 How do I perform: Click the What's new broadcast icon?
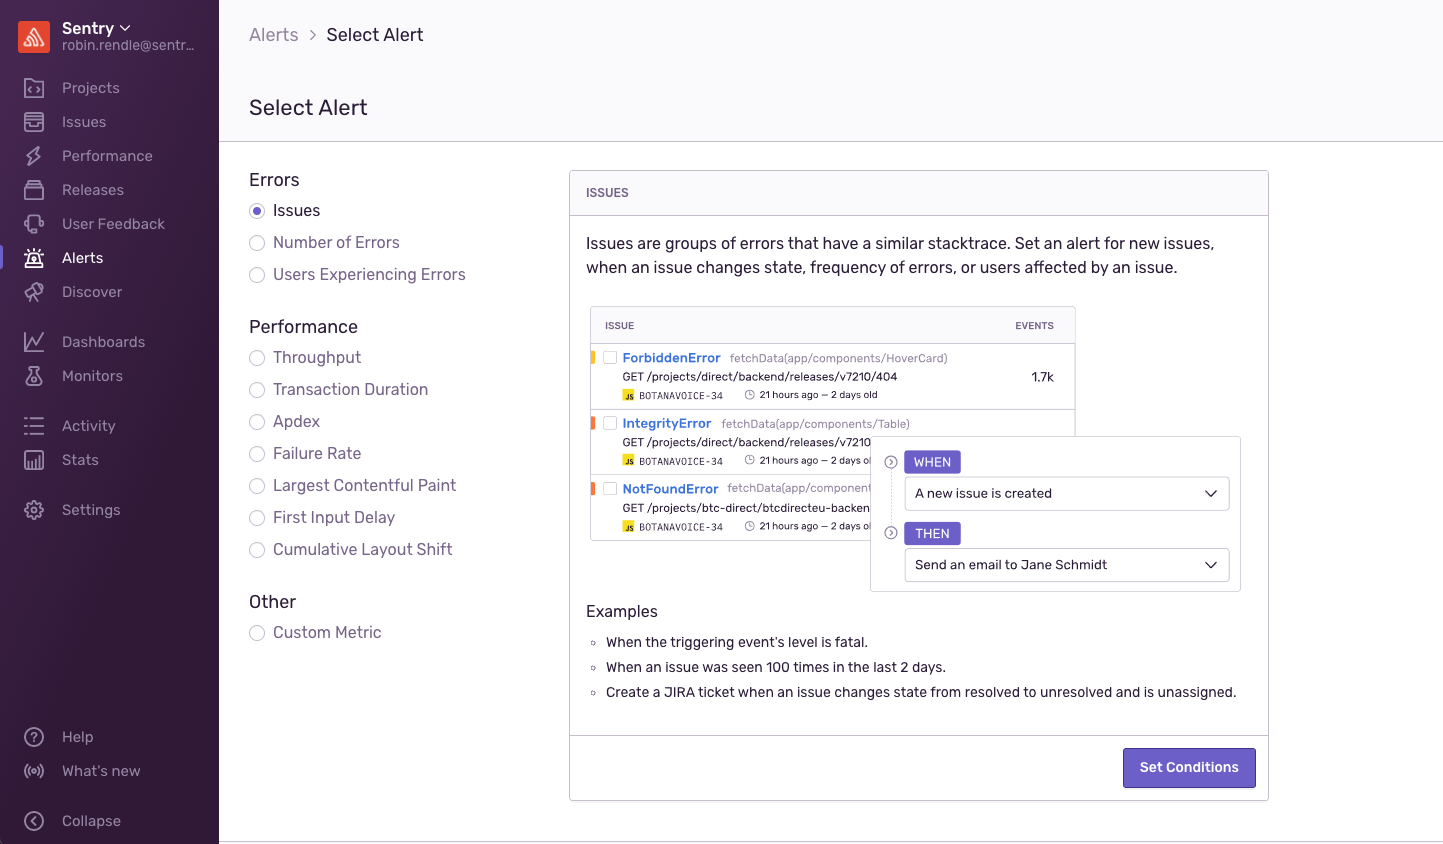tap(34, 771)
